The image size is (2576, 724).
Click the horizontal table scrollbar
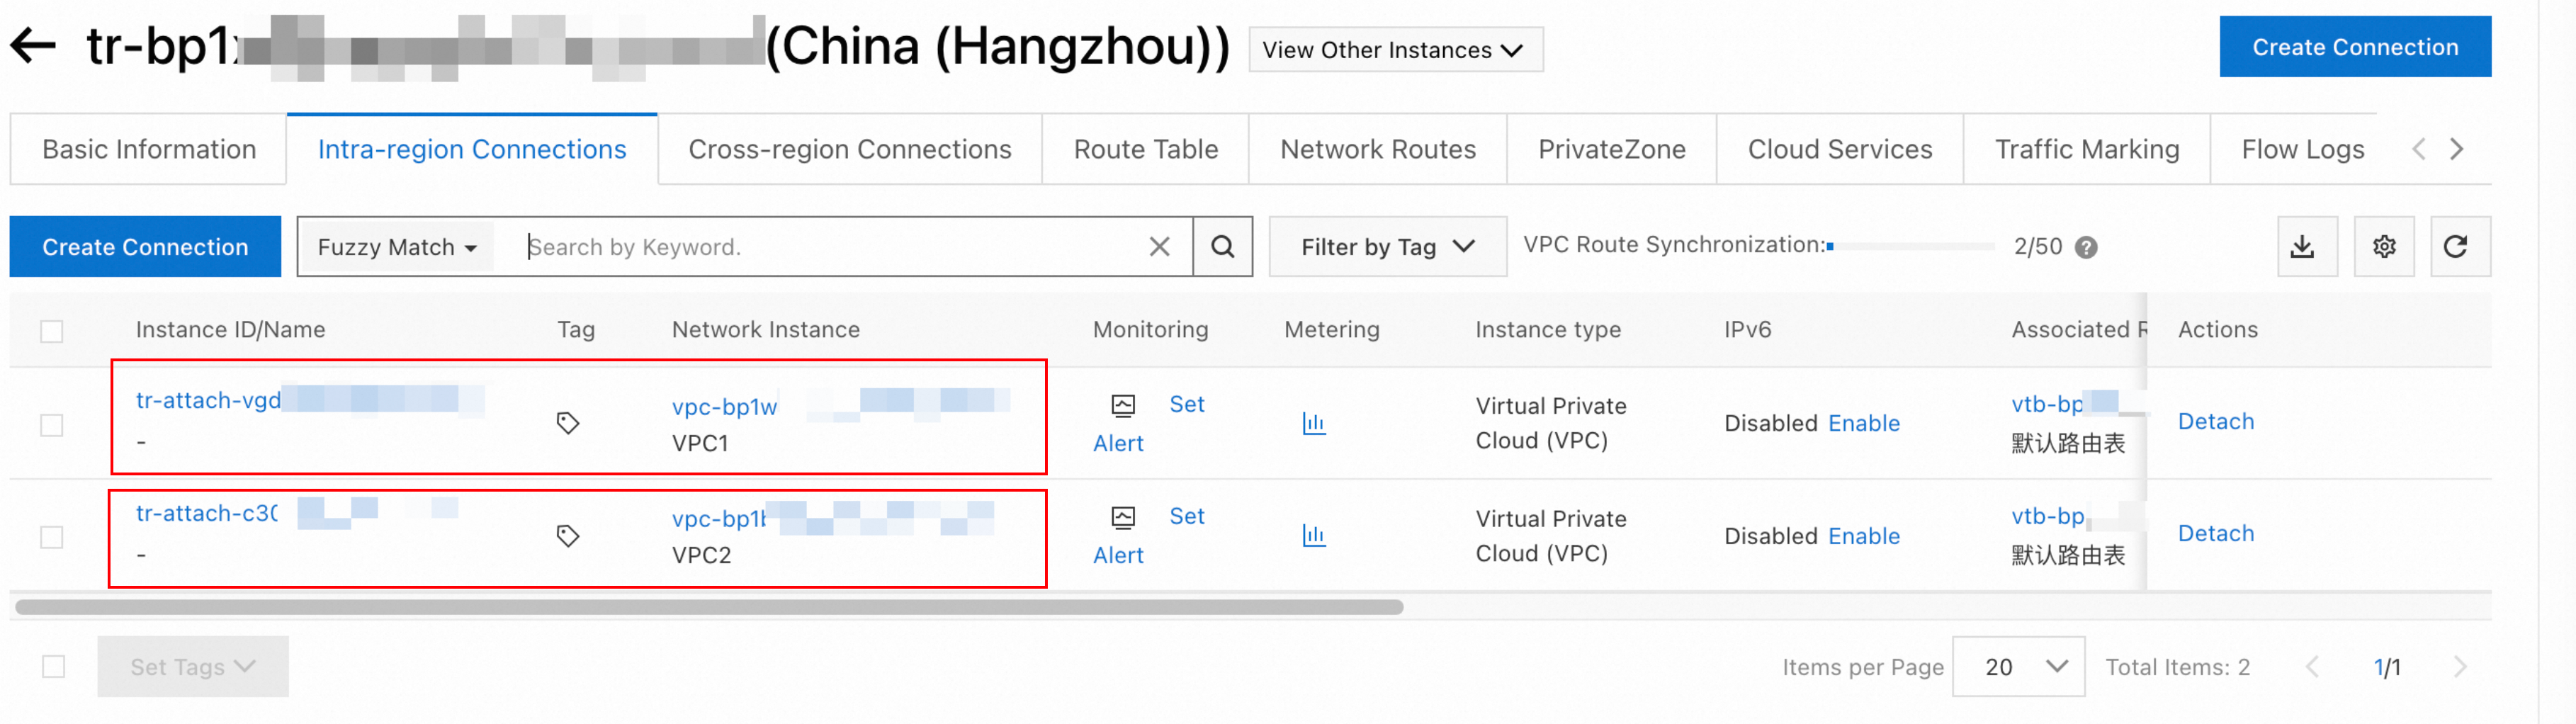[x=708, y=607]
